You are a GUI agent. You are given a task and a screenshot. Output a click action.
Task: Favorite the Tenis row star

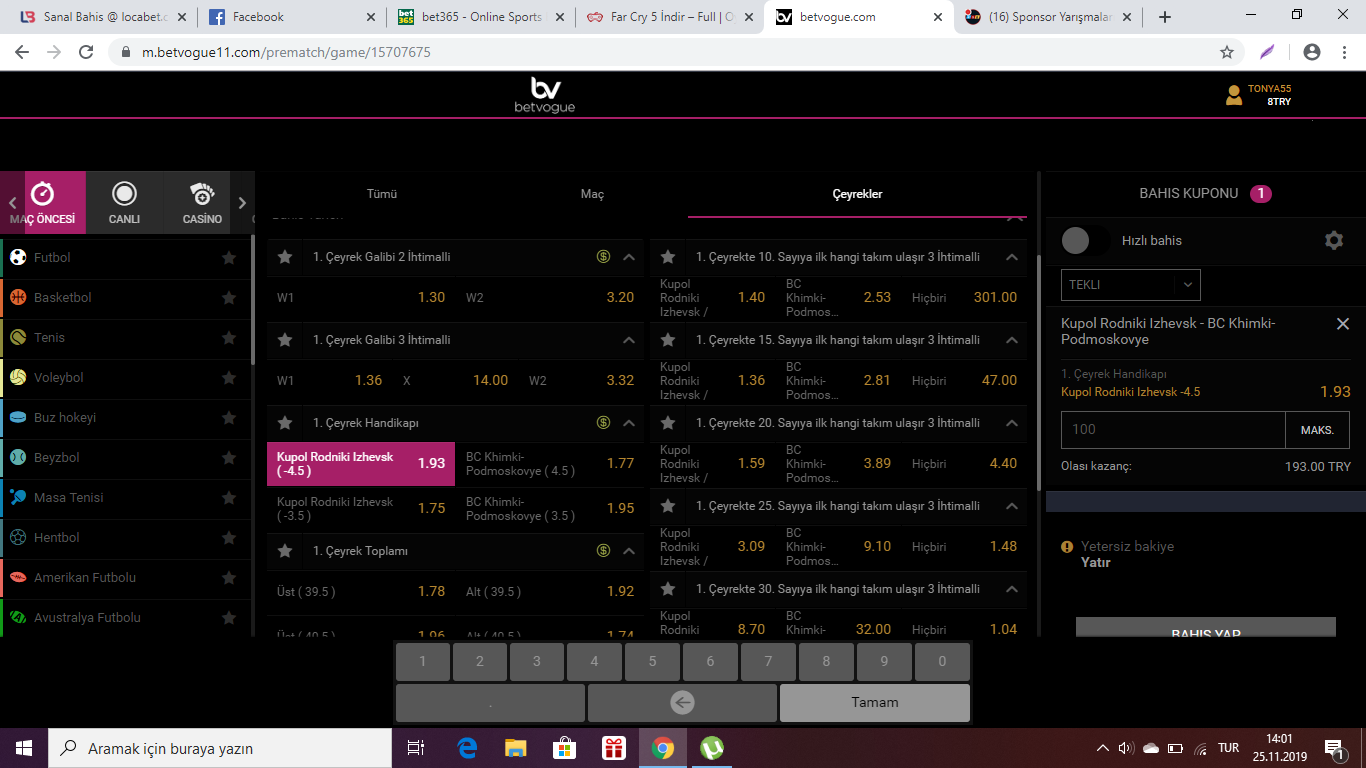coord(229,338)
